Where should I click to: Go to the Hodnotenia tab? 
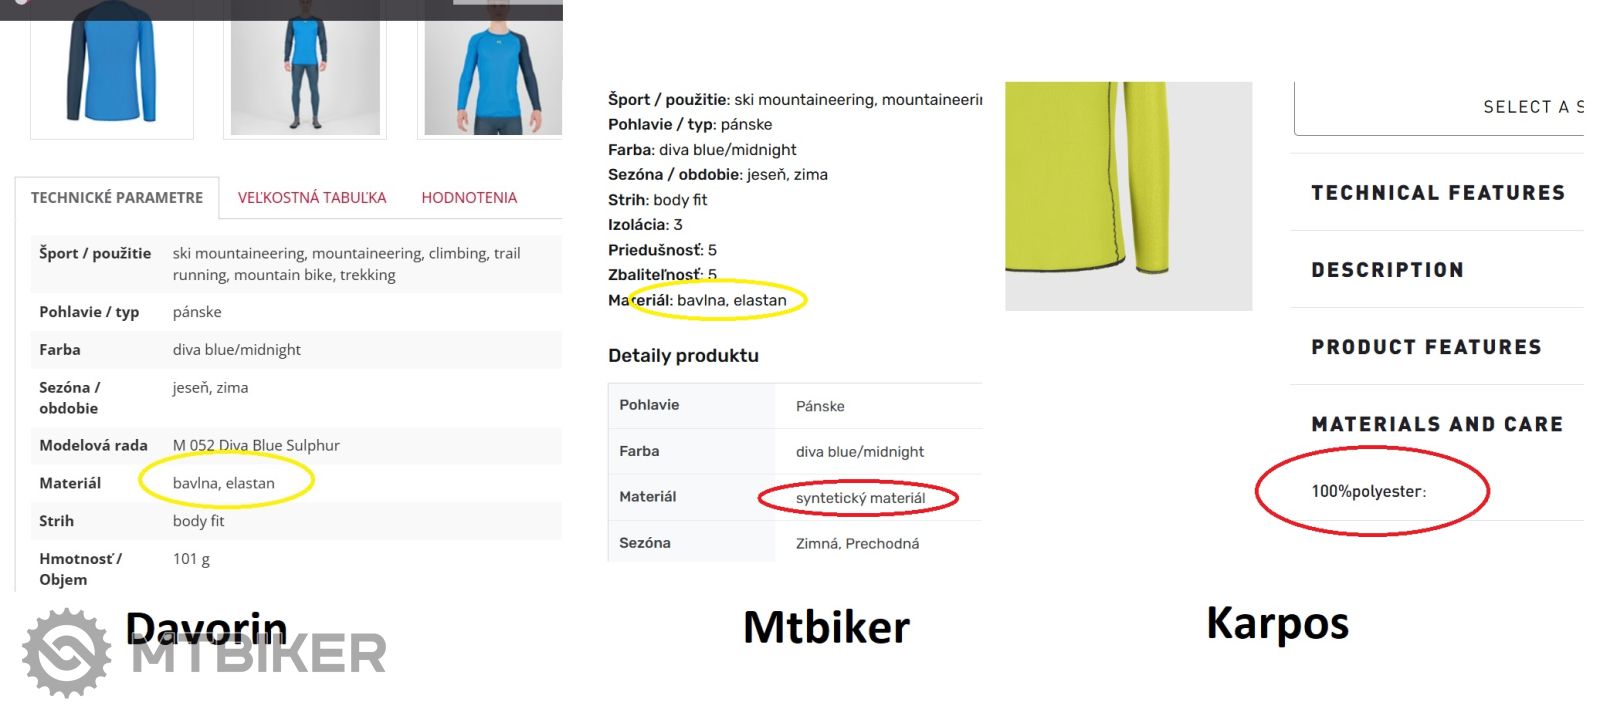[x=469, y=198]
